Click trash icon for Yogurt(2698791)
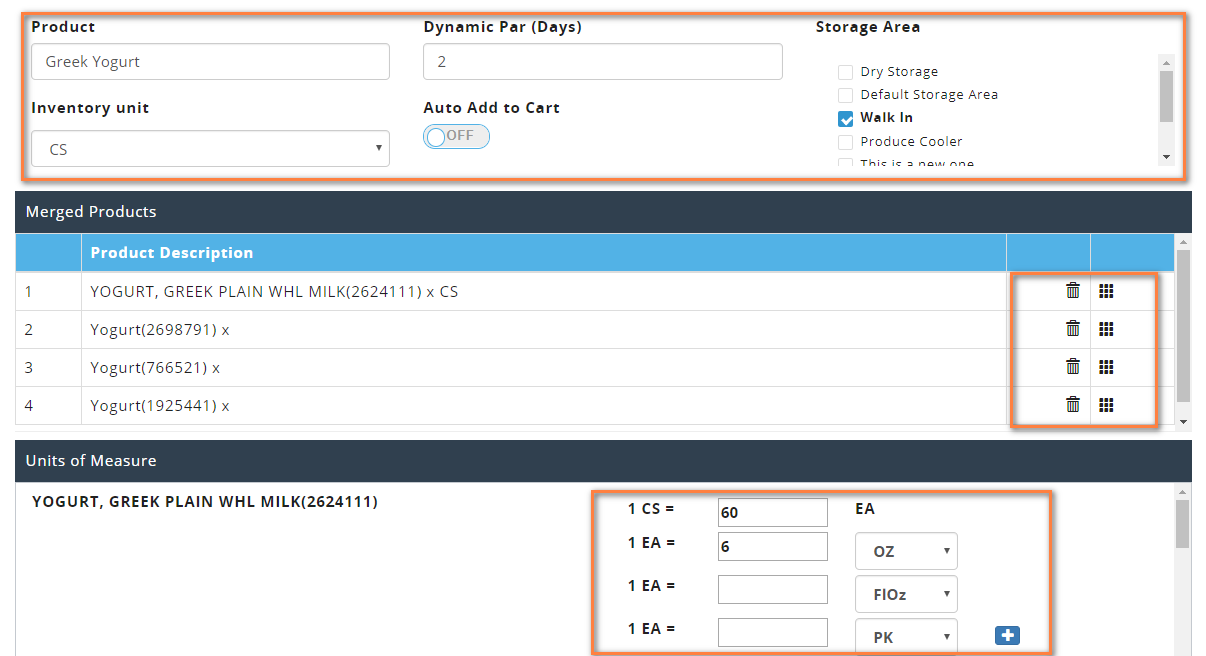The height and width of the screenshot is (656, 1206). click(1073, 329)
